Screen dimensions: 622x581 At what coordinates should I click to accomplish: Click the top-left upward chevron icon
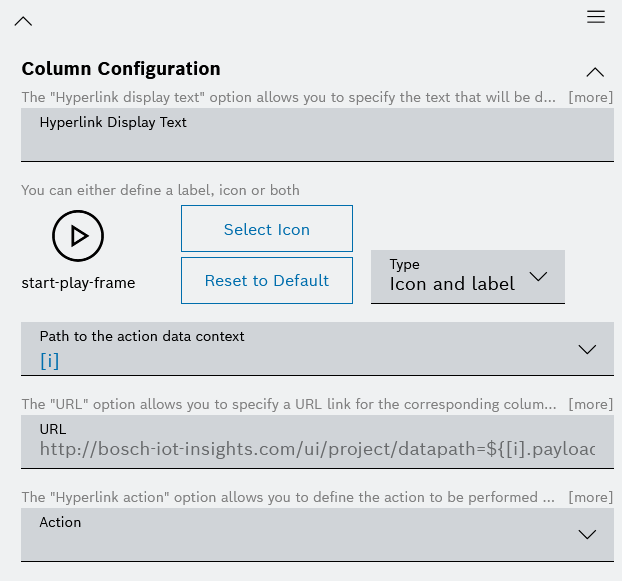(23, 21)
